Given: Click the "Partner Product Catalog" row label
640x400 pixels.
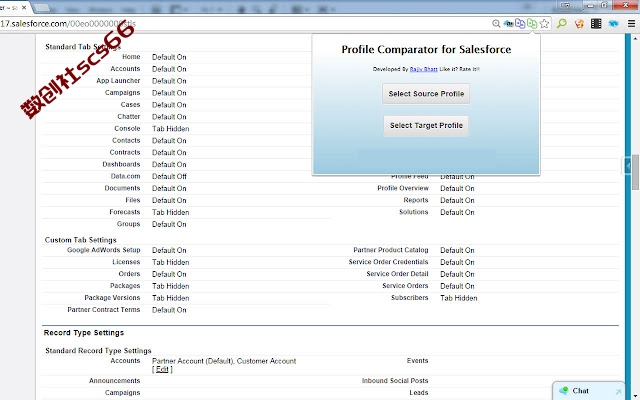Looking at the screenshot, I should coord(391,250).
